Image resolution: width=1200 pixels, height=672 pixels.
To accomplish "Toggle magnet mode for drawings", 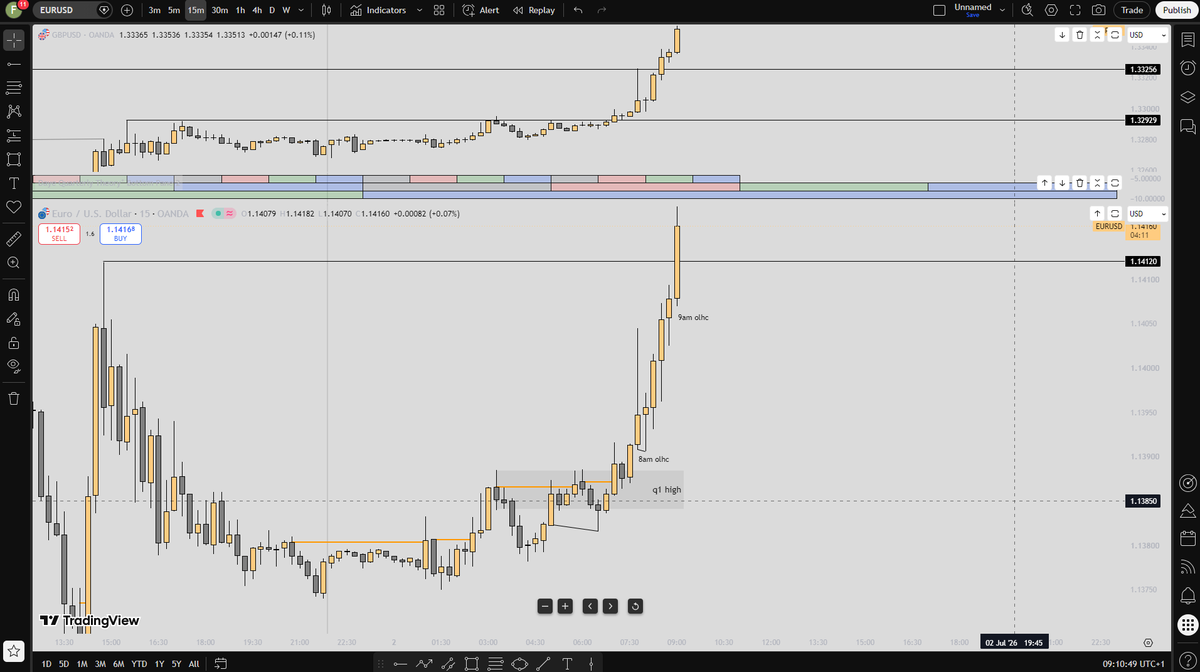I will (x=14, y=295).
